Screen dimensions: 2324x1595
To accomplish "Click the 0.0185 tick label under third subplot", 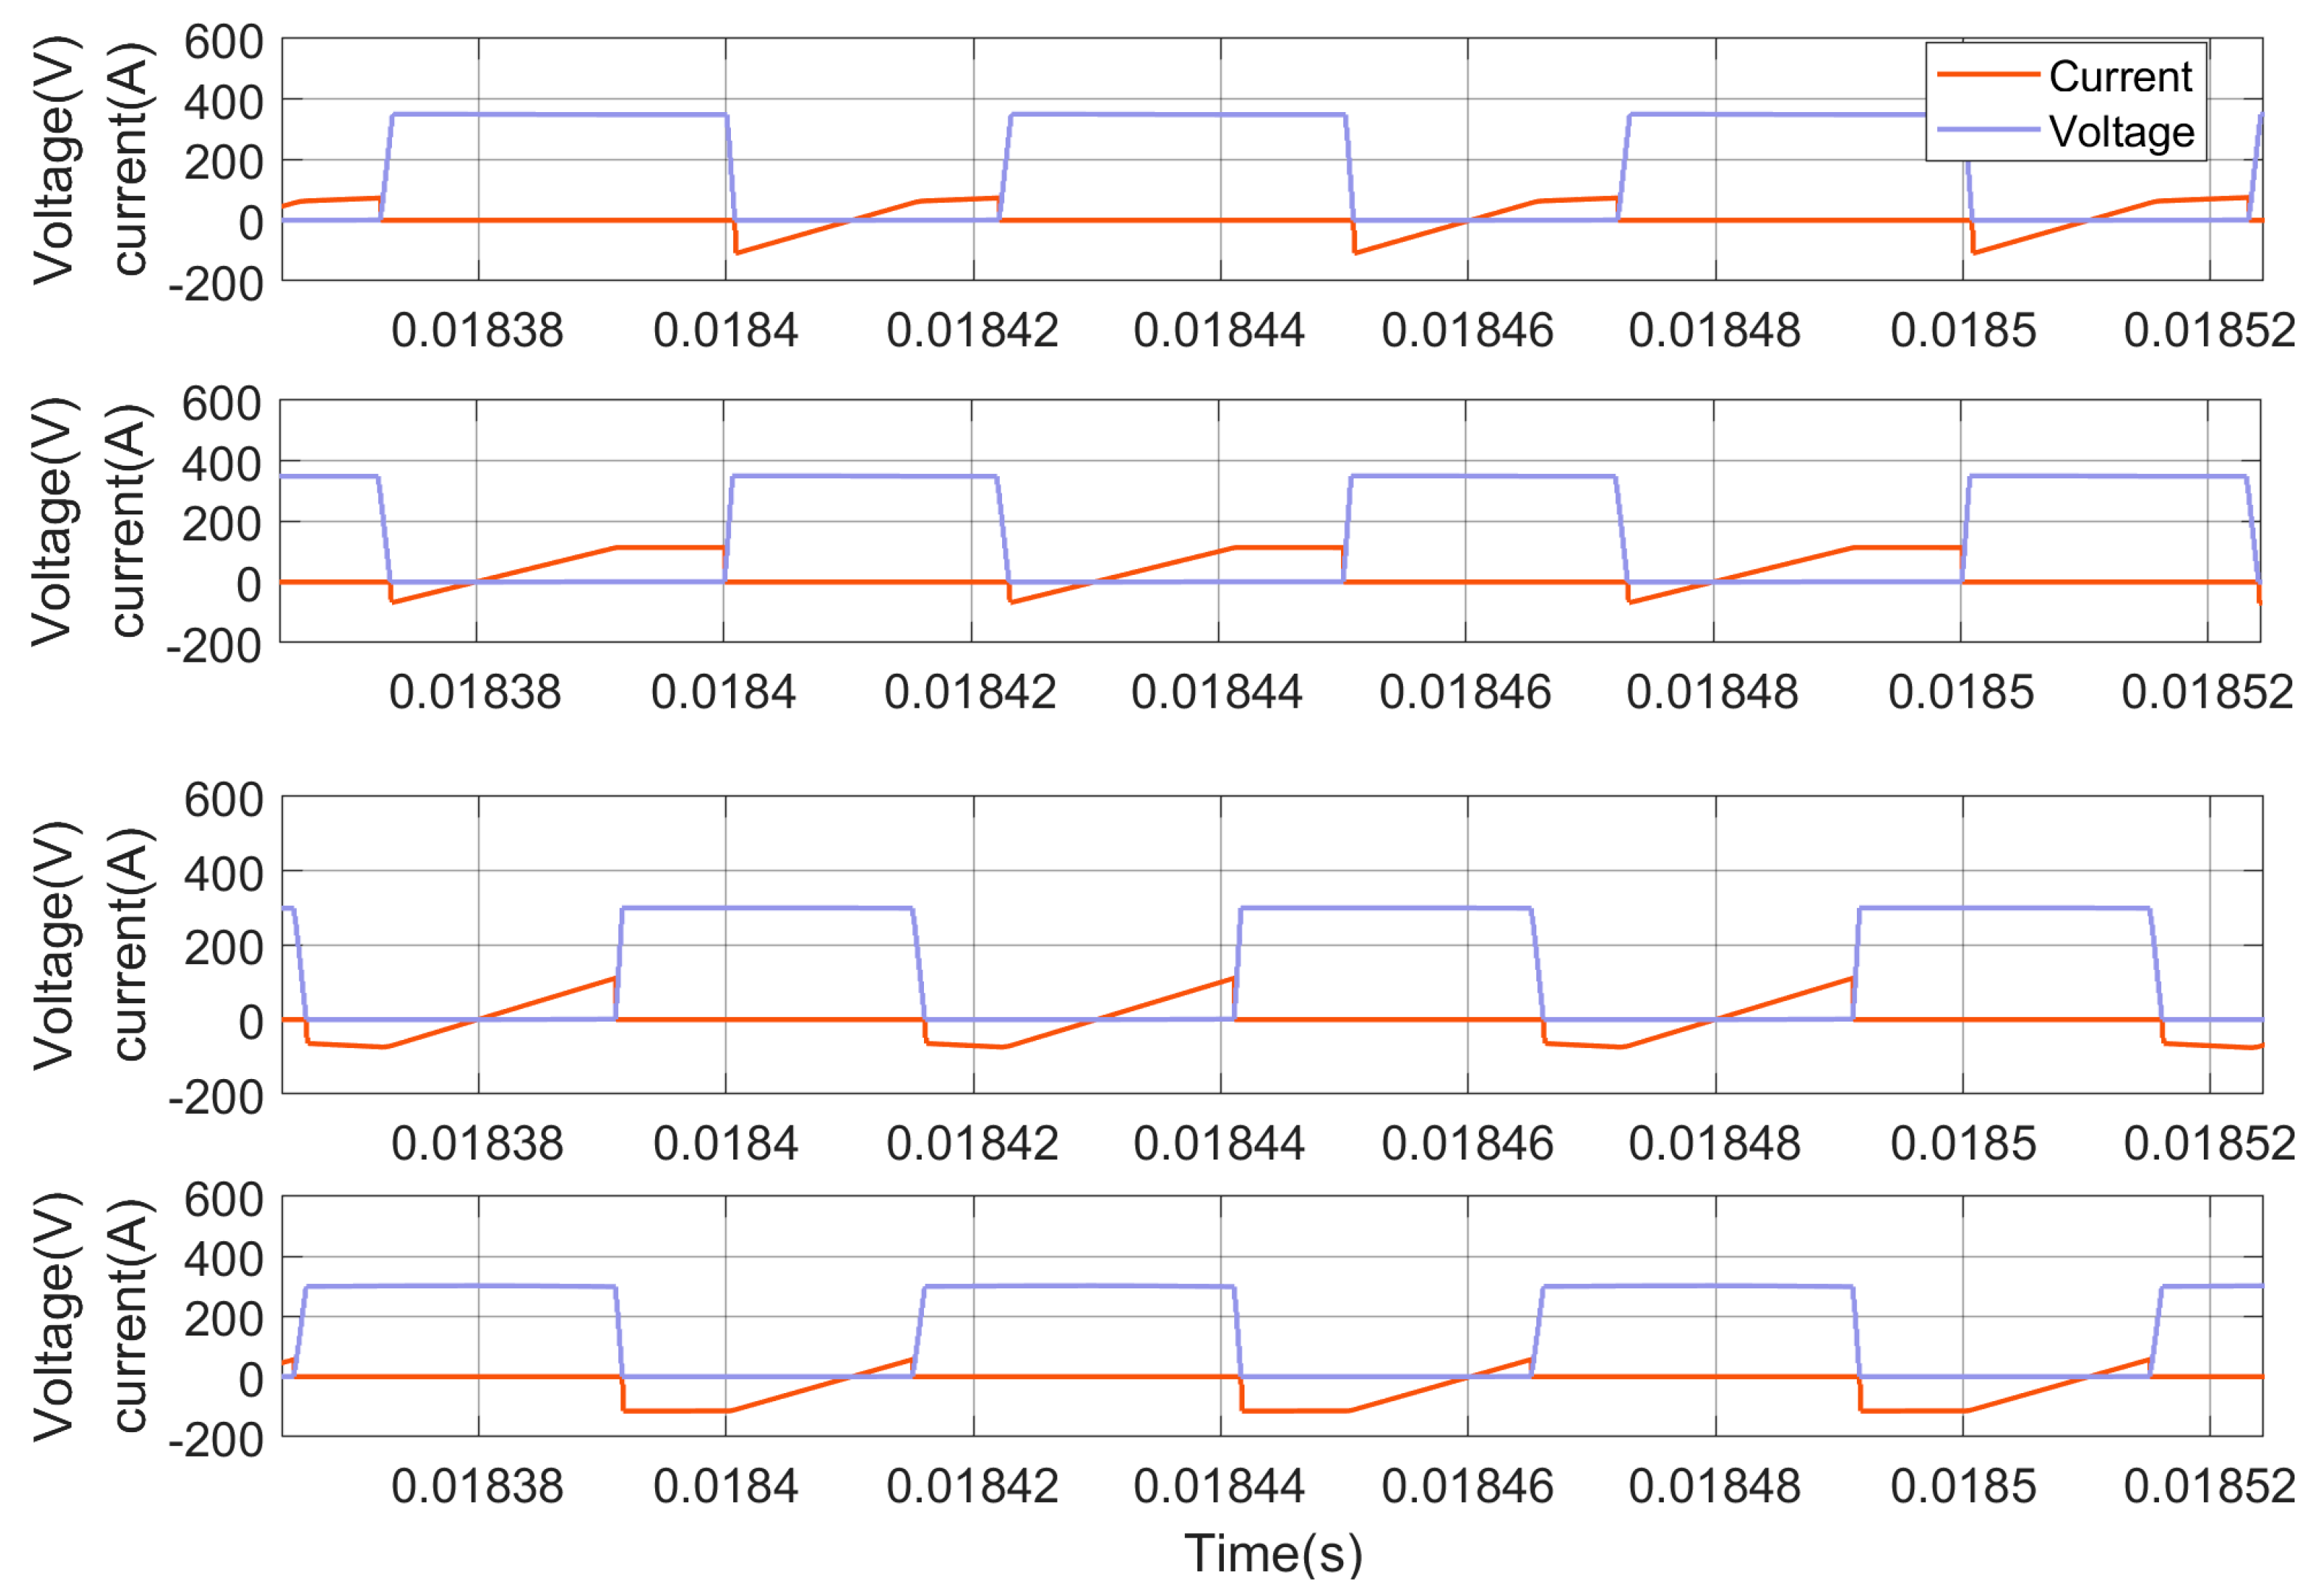I will 1962,1143.
